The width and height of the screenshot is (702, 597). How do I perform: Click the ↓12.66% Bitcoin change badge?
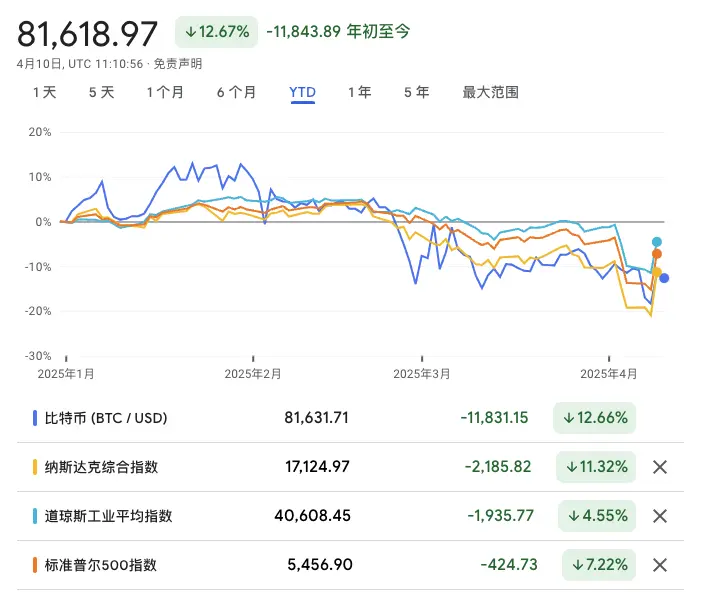pyautogui.click(x=595, y=418)
